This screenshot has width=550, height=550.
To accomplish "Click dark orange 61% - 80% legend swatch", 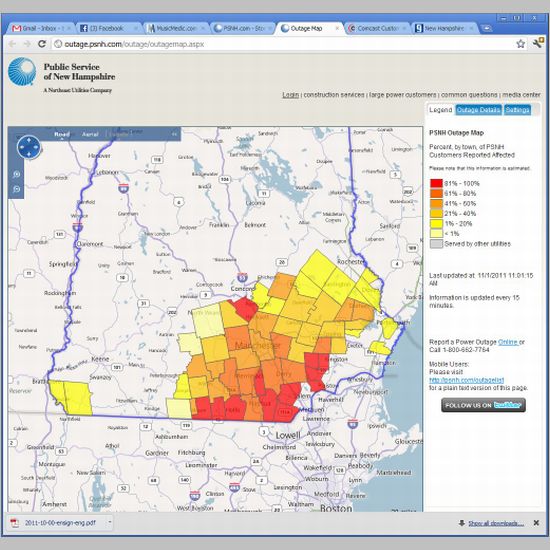I will click(436, 193).
